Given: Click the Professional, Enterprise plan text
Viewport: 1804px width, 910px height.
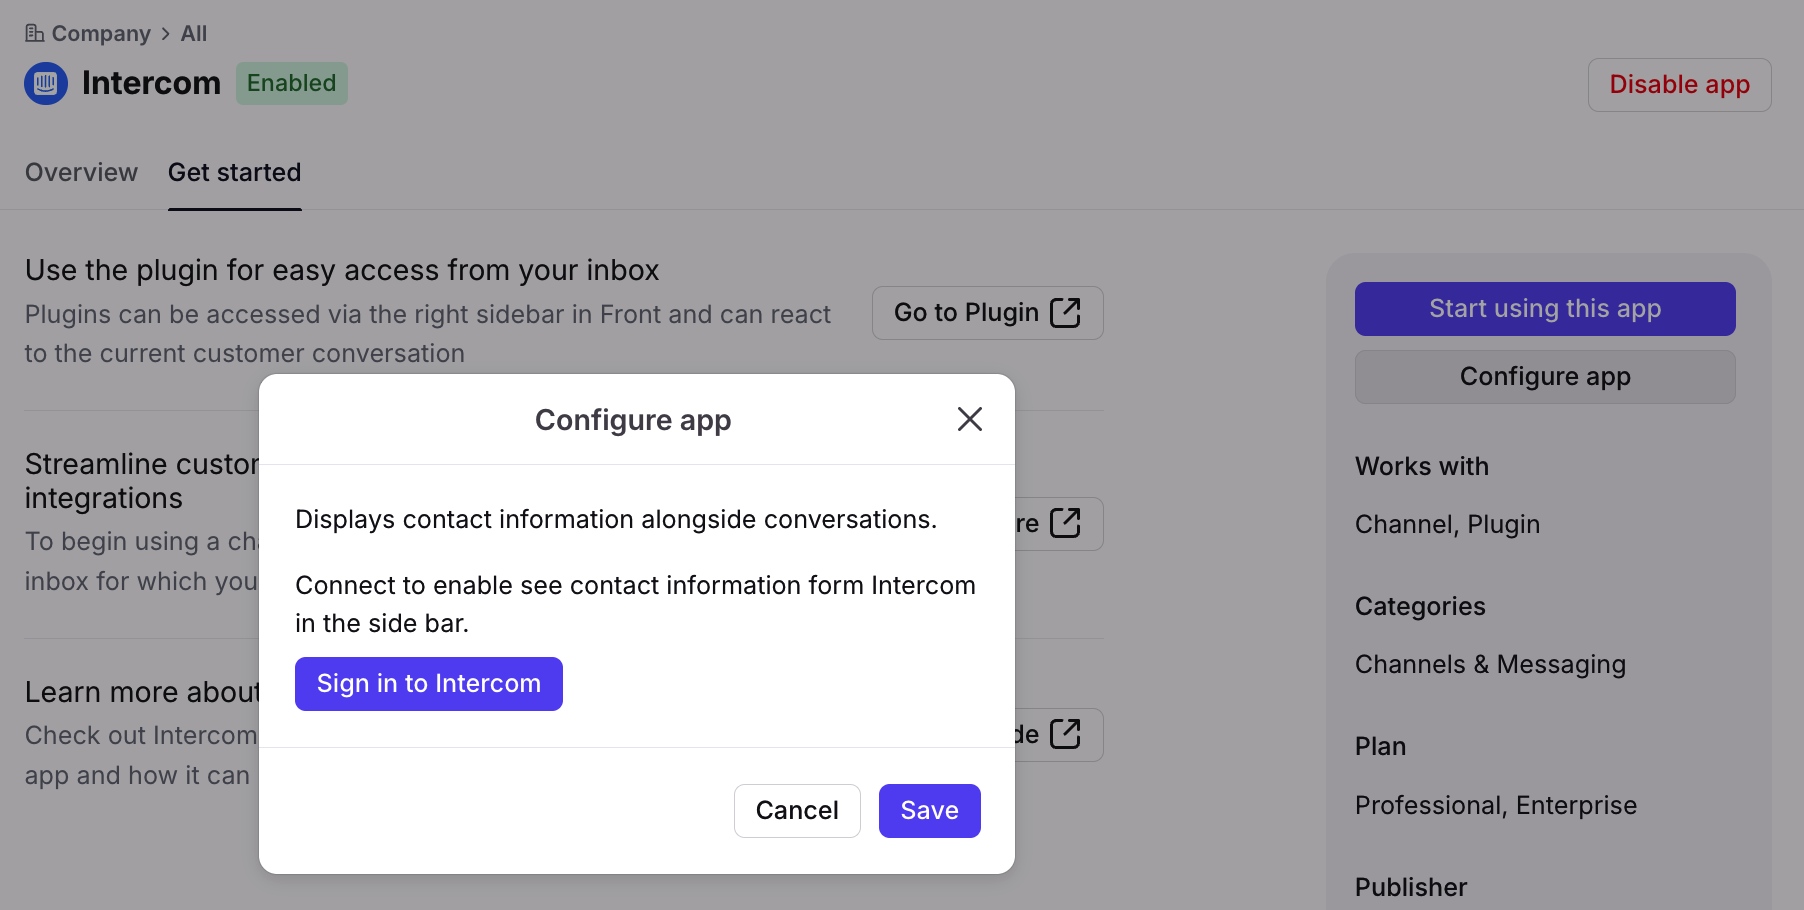Looking at the screenshot, I should pyautogui.click(x=1495, y=806).
